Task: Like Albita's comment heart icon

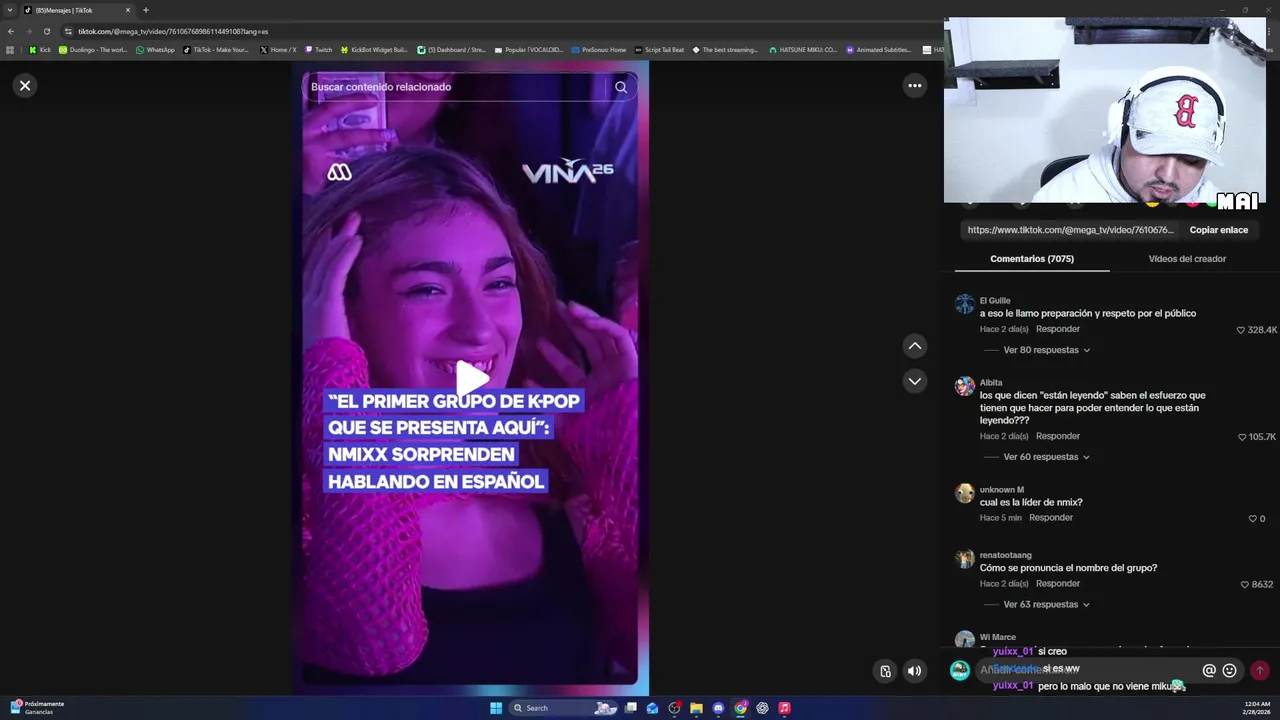Action: [1242, 437]
